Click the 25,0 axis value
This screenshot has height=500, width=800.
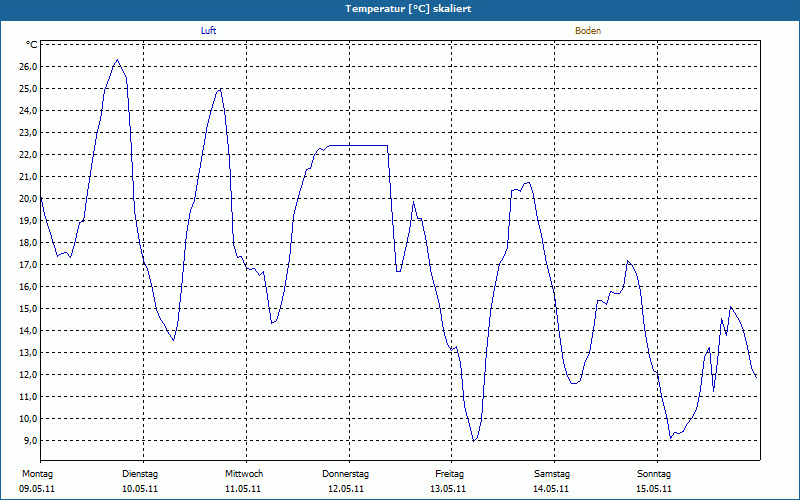click(x=28, y=89)
